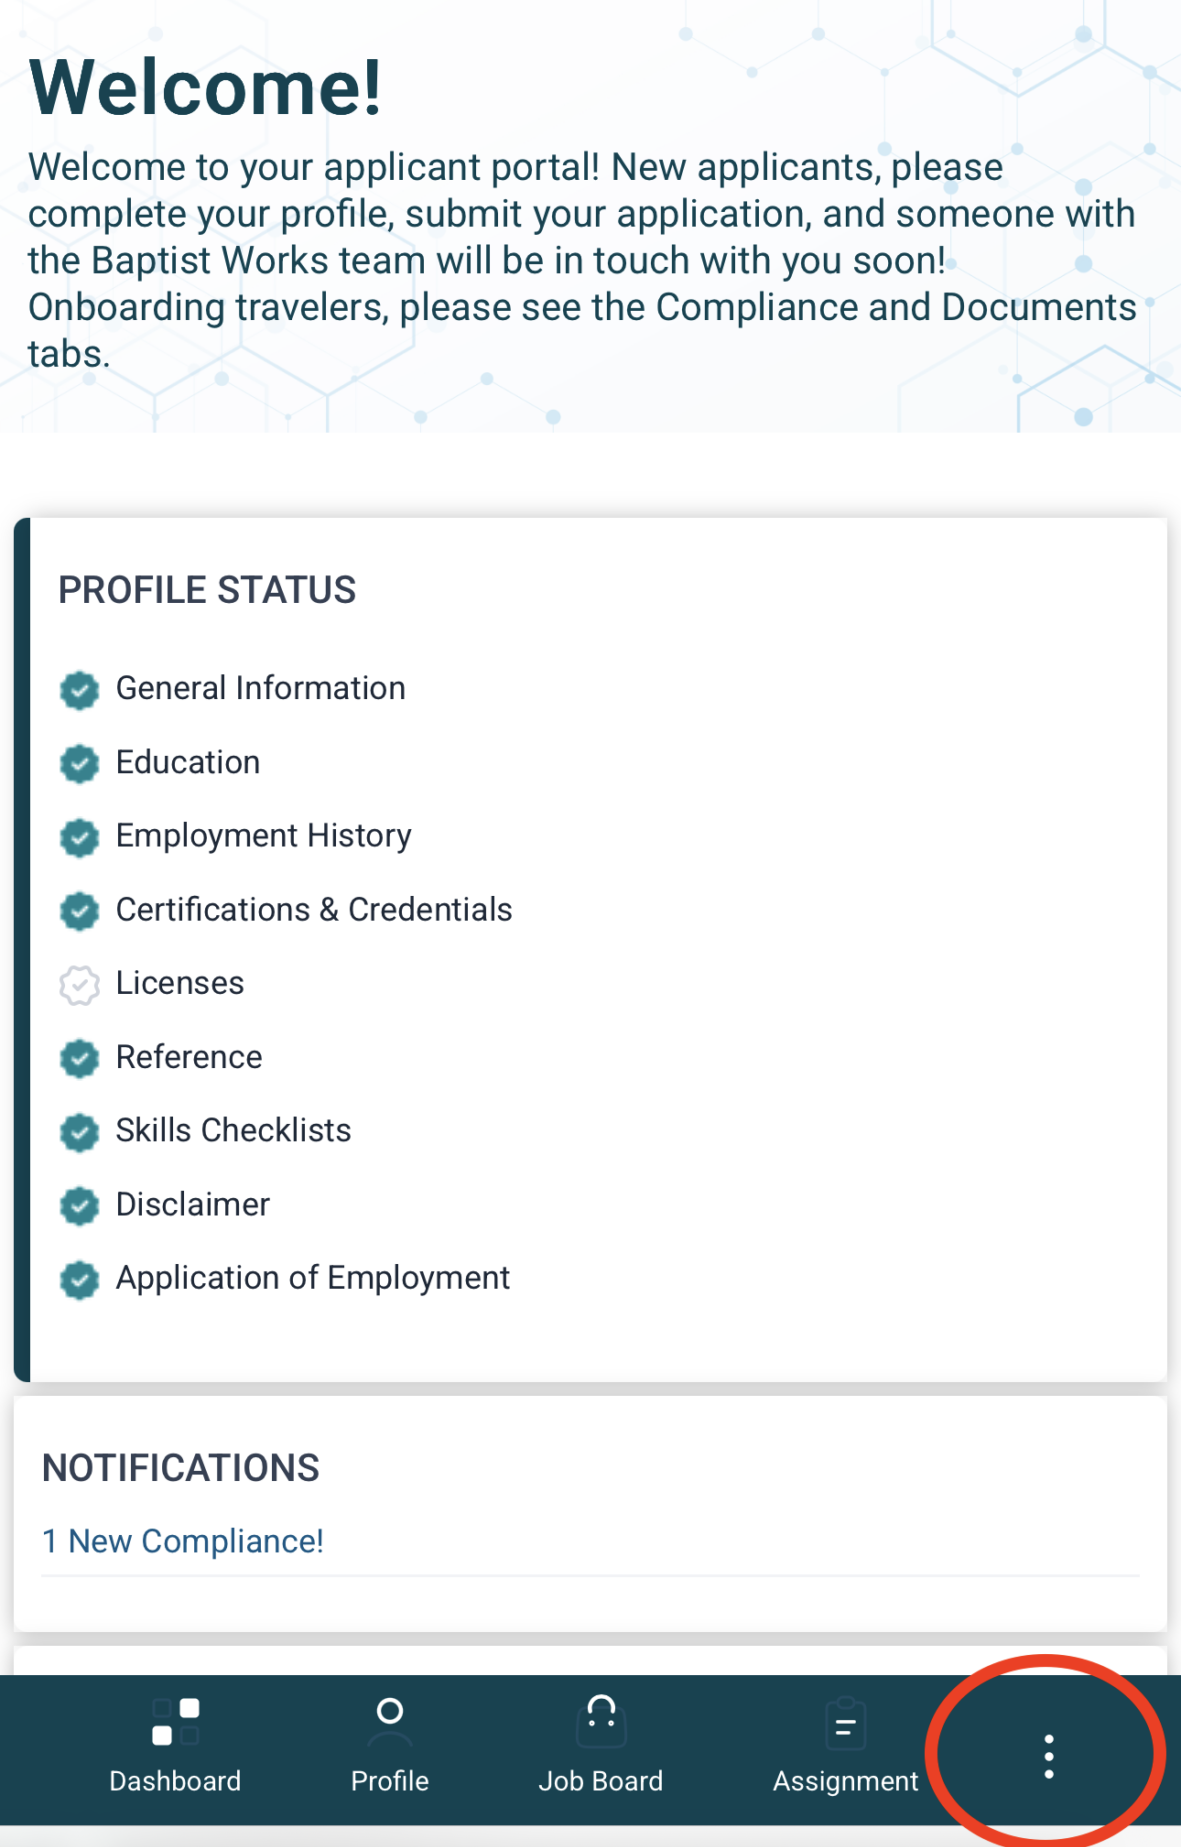Image resolution: width=1181 pixels, height=1847 pixels.
Task: Click the Profile Status card heading
Action: click(207, 590)
